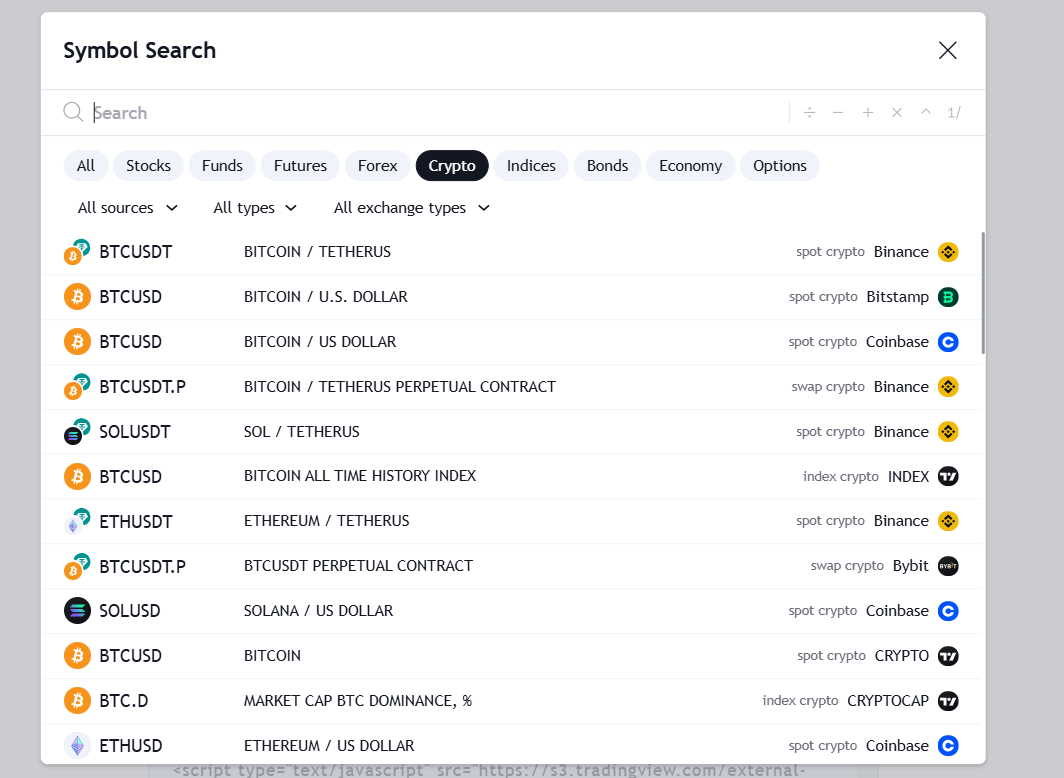Click the Solana icon of the SOLUSD row
Viewport: 1064px width, 778px height.
77,610
